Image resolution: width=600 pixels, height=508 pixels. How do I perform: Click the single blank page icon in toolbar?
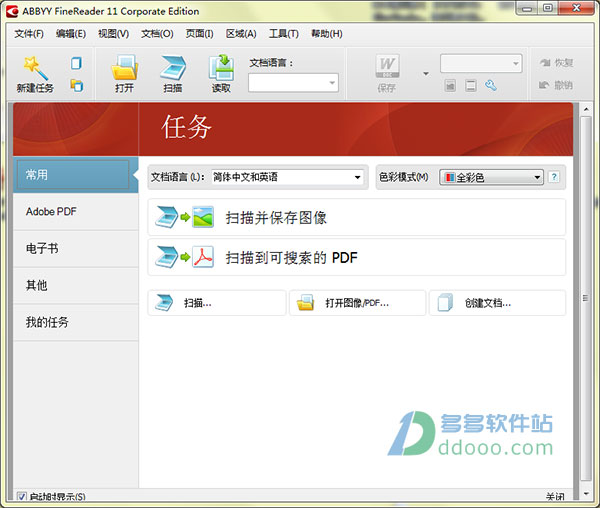click(76, 63)
